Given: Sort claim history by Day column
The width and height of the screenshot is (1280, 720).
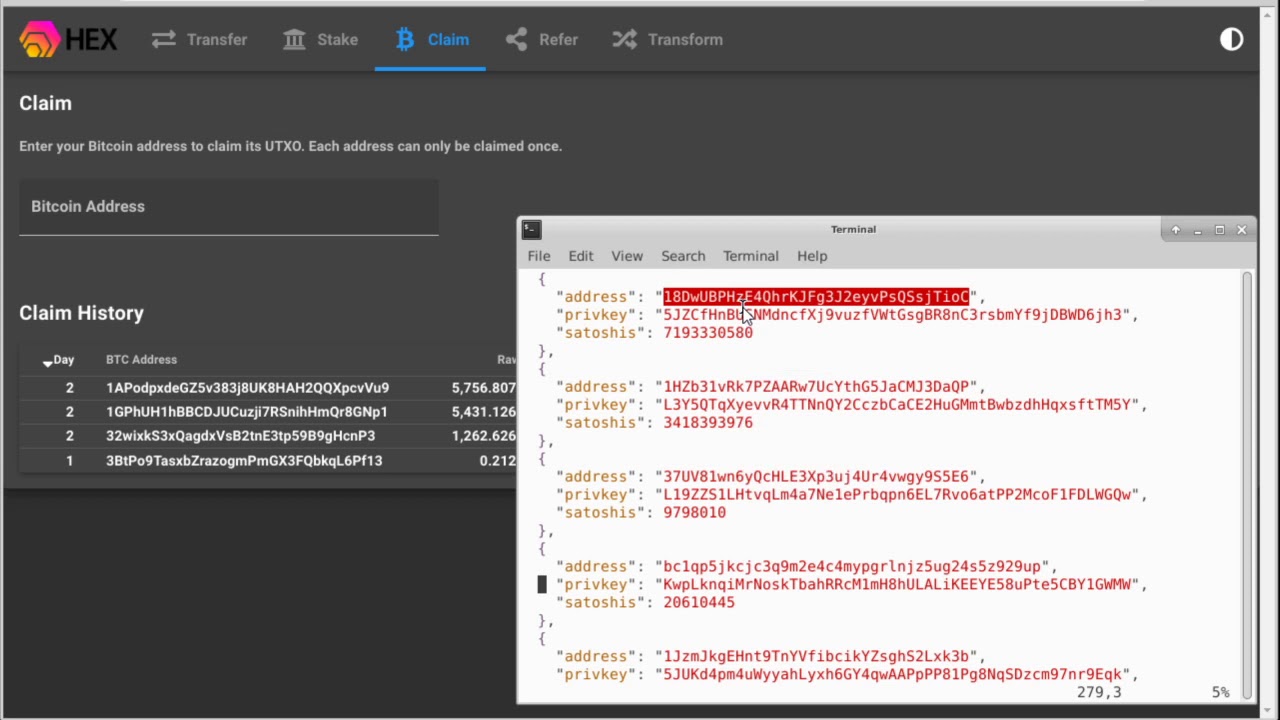Looking at the screenshot, I should click(x=59, y=360).
